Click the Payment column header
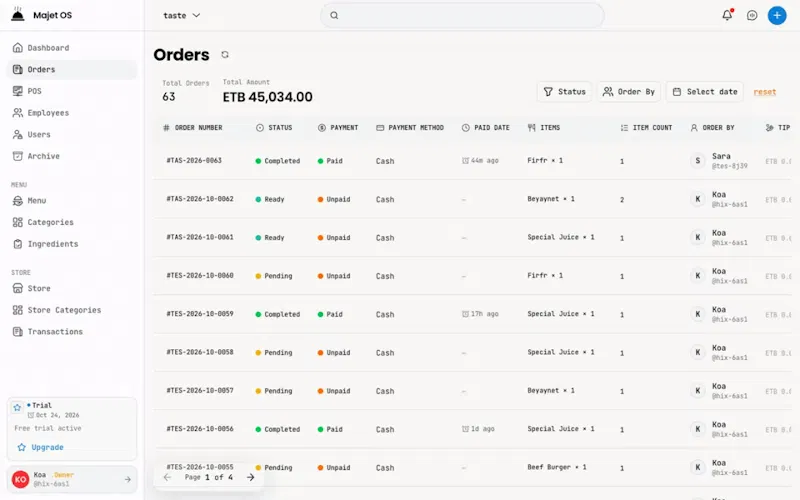Viewport: 800px width, 500px height. [338, 128]
